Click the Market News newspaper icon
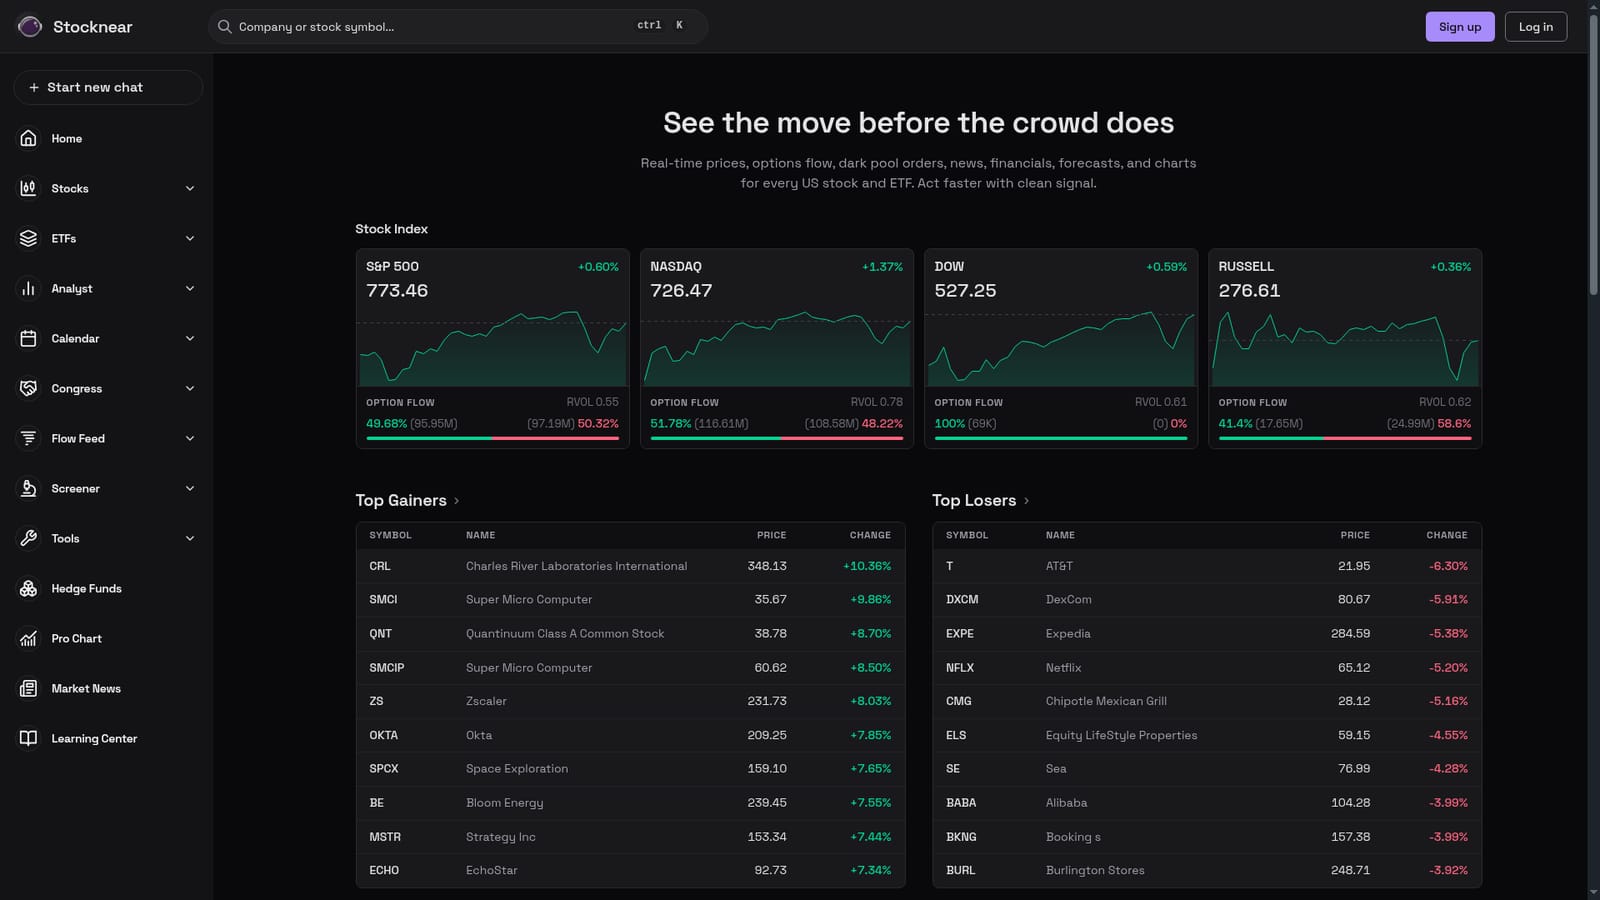 (28, 688)
